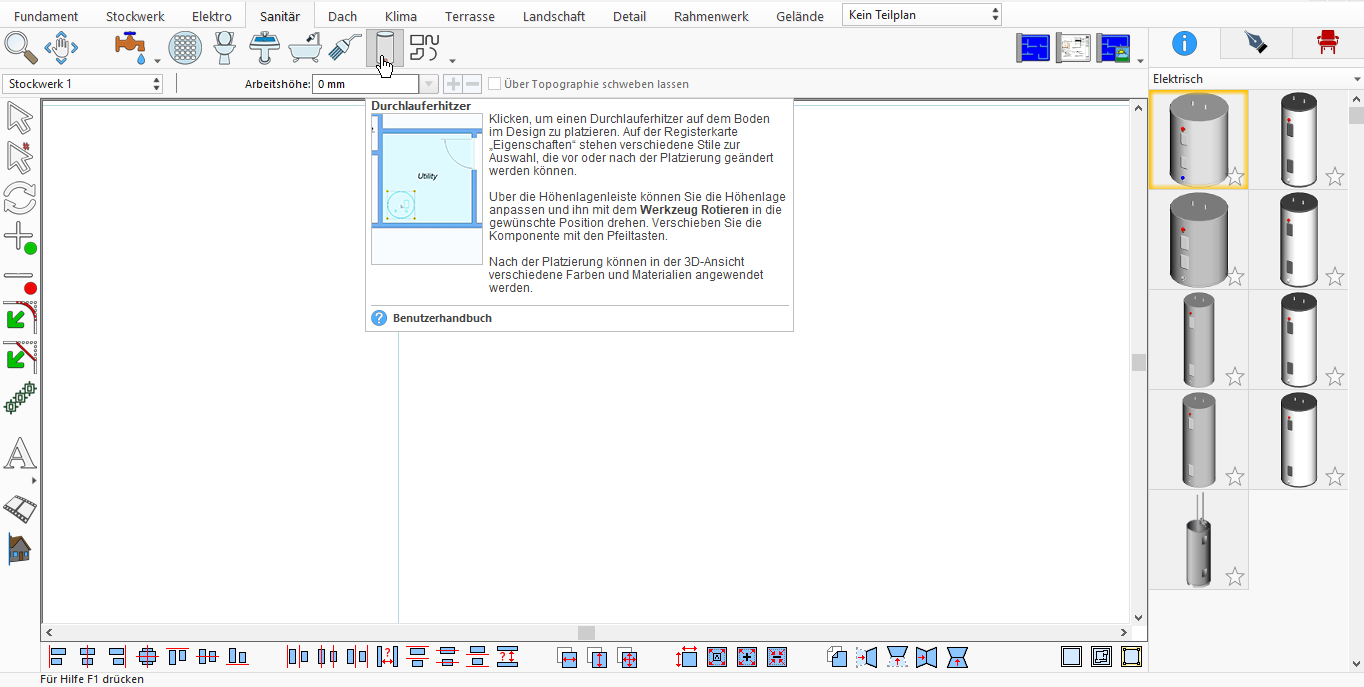Switch to the Elektro tab
The height and width of the screenshot is (687, 1364).
212,16
